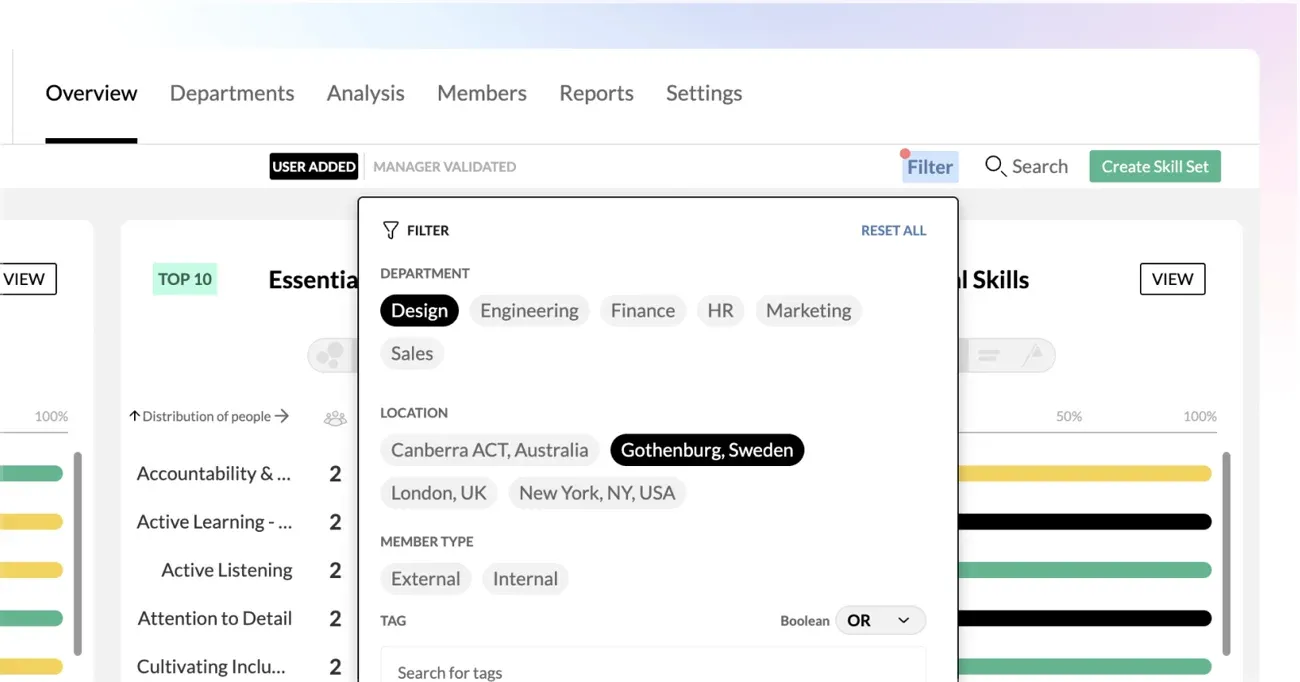Click the magnifying glass search icon
1300x682 pixels.
pyautogui.click(x=994, y=166)
